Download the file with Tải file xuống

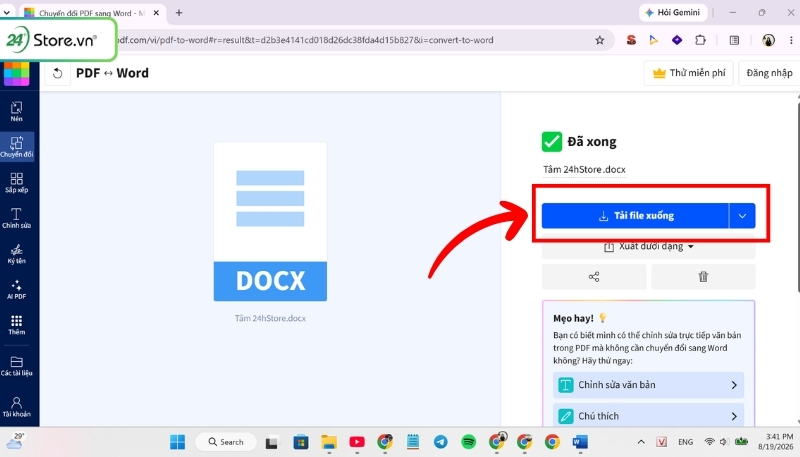click(x=635, y=216)
